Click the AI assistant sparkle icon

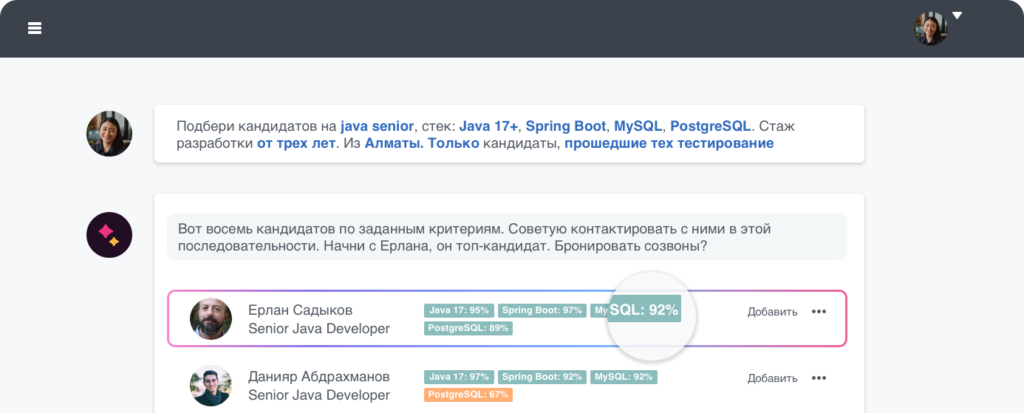click(x=108, y=236)
